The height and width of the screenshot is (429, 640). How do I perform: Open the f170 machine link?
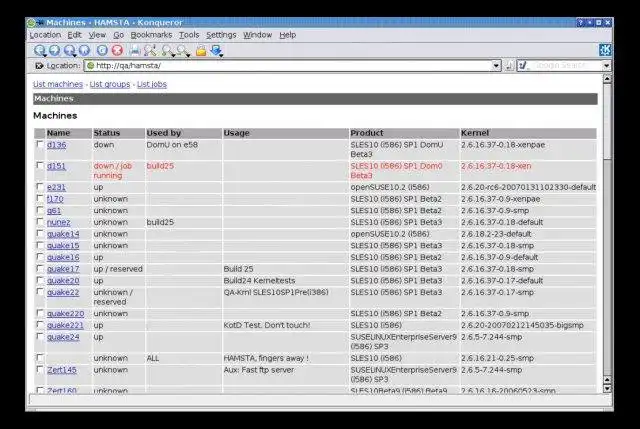[55, 199]
